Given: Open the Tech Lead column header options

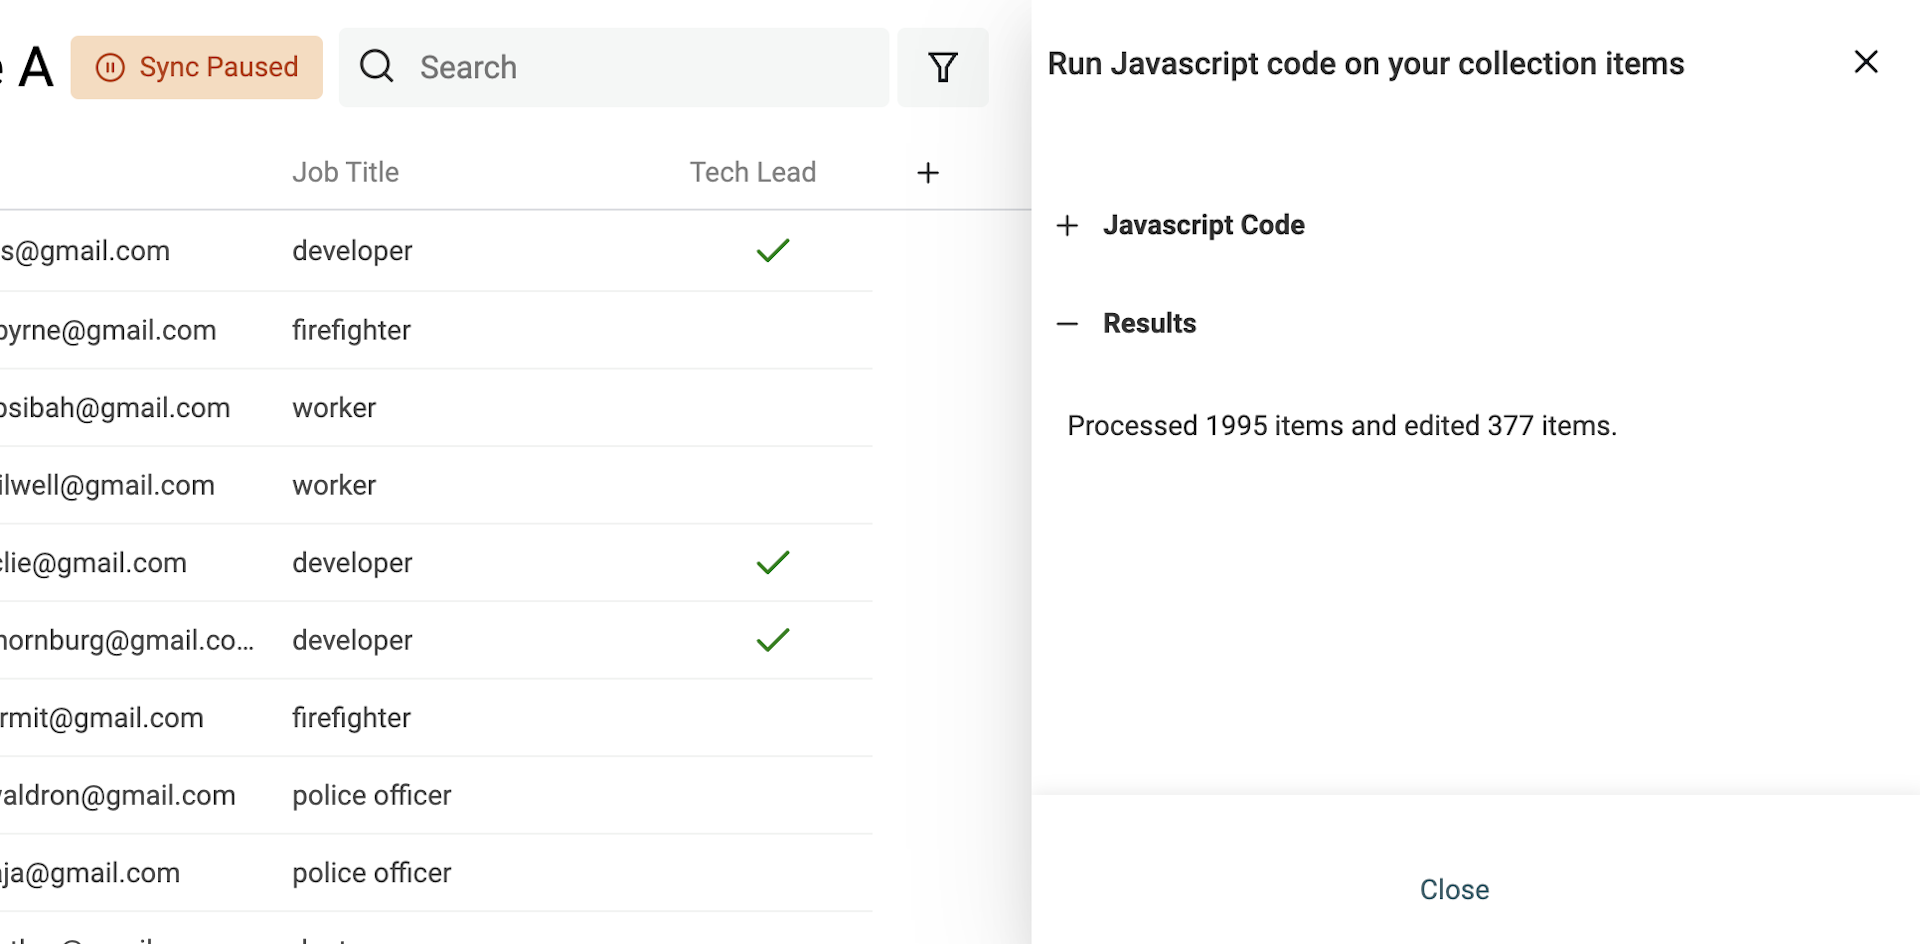Looking at the screenshot, I should (x=753, y=171).
